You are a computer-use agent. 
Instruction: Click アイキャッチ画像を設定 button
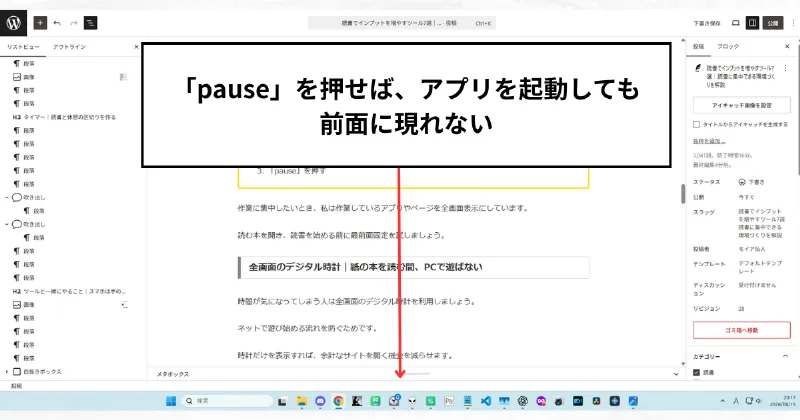click(x=742, y=106)
